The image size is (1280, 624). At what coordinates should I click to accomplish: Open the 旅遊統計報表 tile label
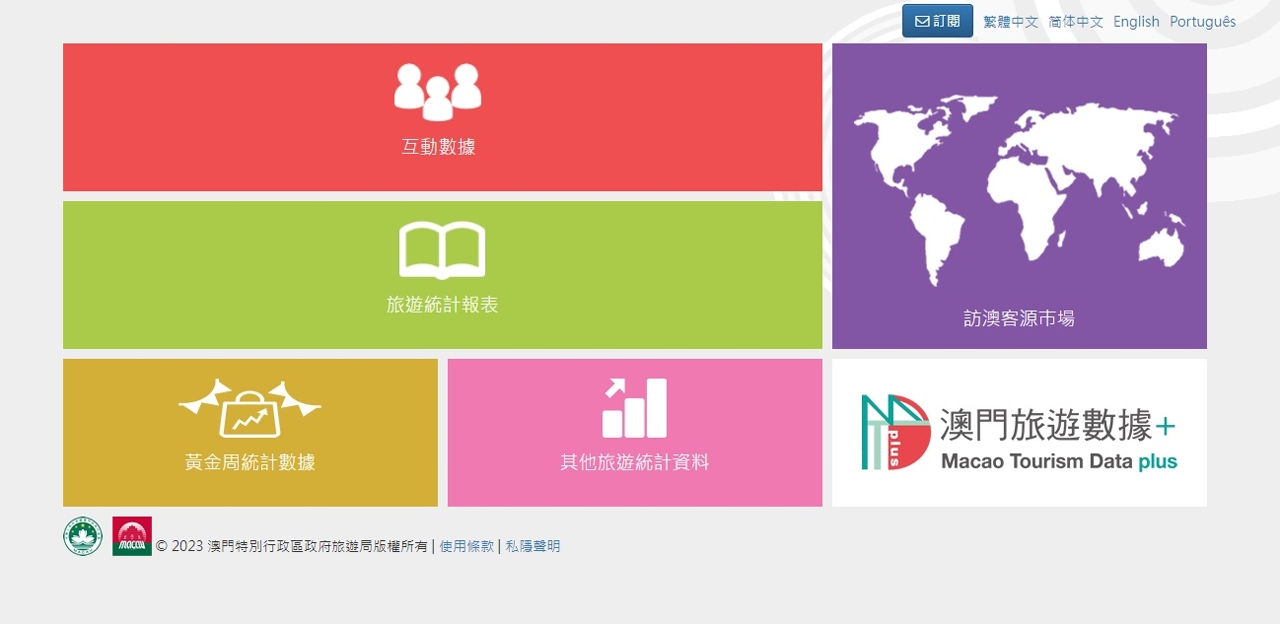click(442, 305)
